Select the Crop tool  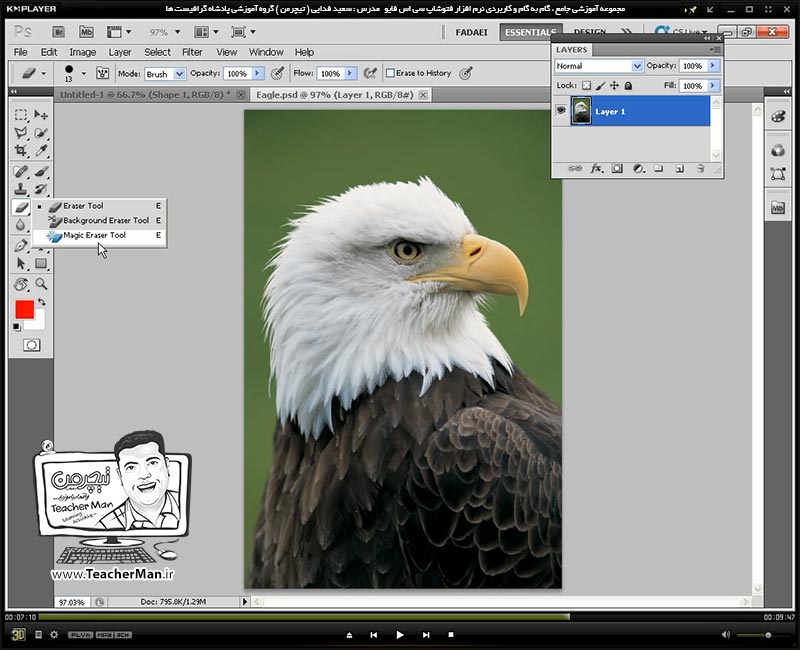tap(21, 151)
